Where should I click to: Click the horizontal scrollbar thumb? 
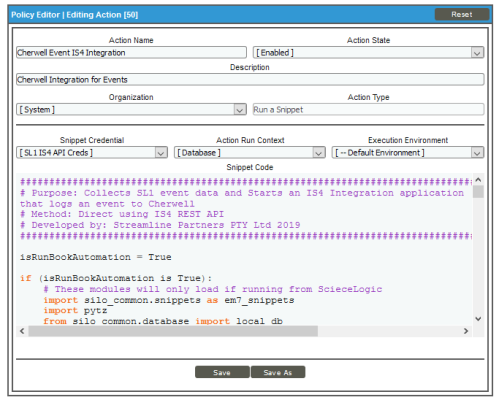[x=173, y=331]
